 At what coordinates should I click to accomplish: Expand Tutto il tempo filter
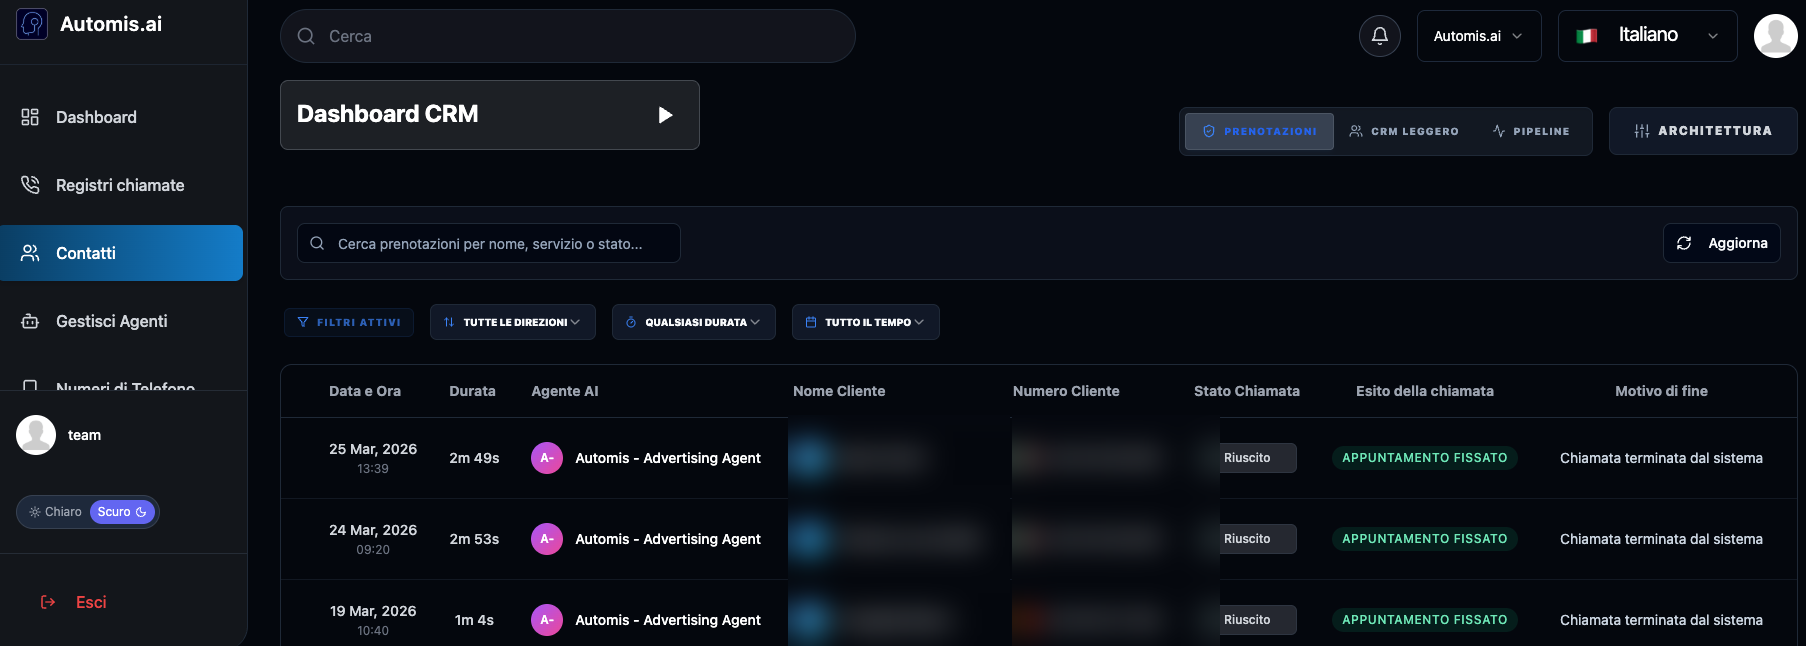pyautogui.click(x=866, y=322)
